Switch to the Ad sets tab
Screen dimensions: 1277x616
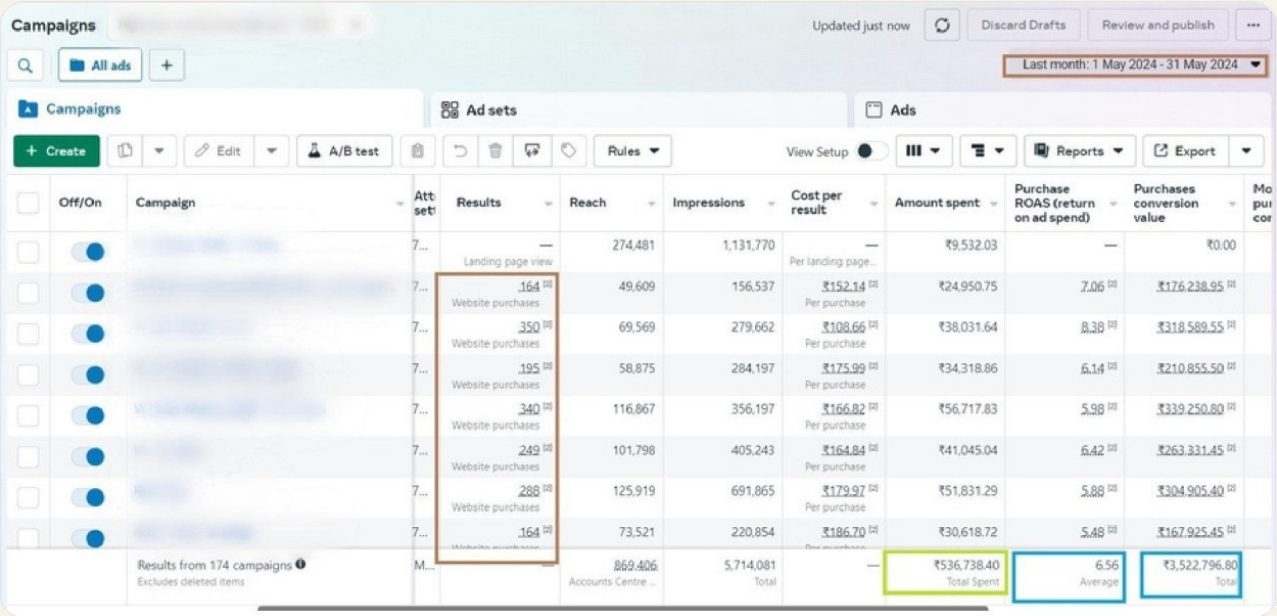coord(640,110)
